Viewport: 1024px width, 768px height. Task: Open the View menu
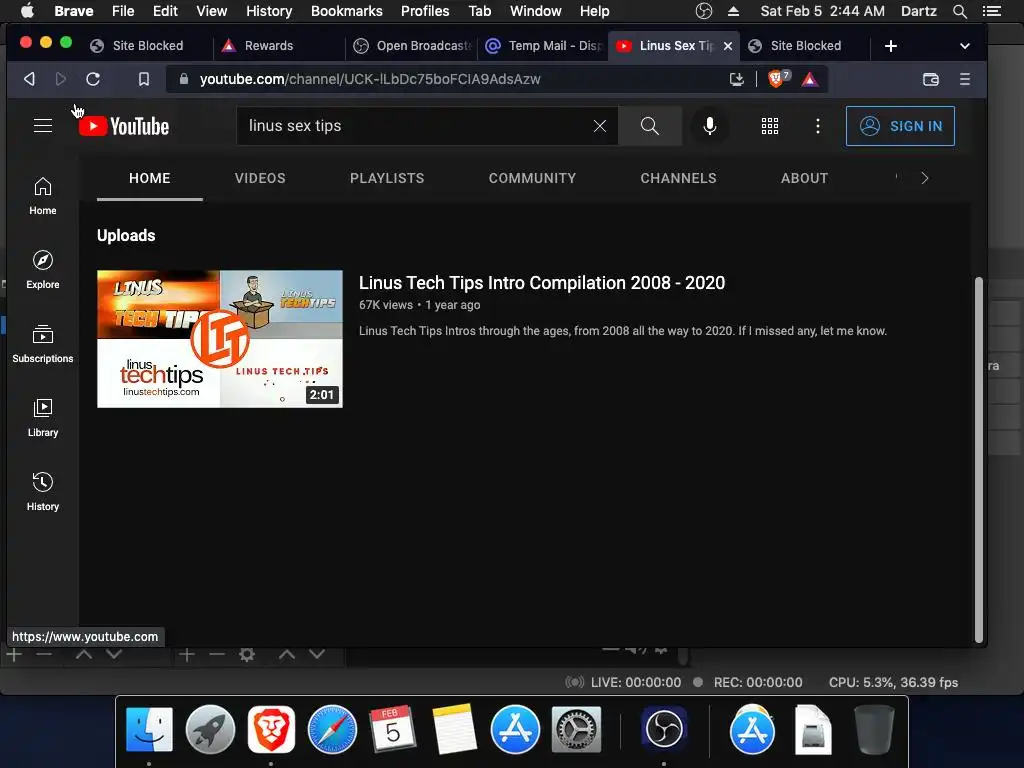212,11
